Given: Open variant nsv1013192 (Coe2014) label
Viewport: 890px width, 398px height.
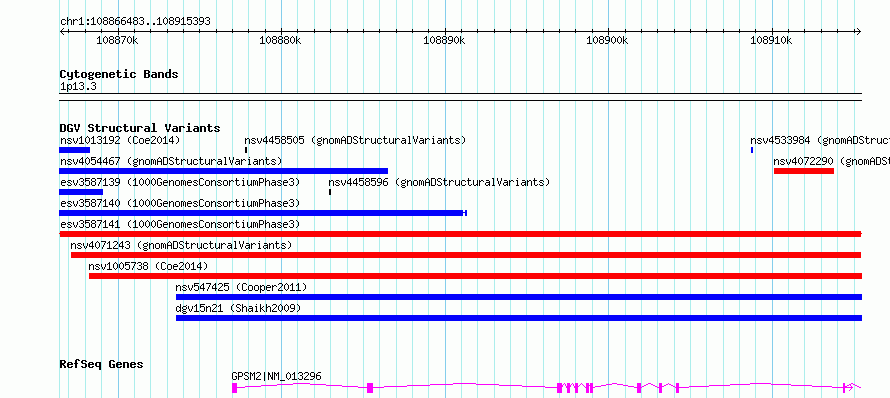Looking at the screenshot, I should 120,140.
